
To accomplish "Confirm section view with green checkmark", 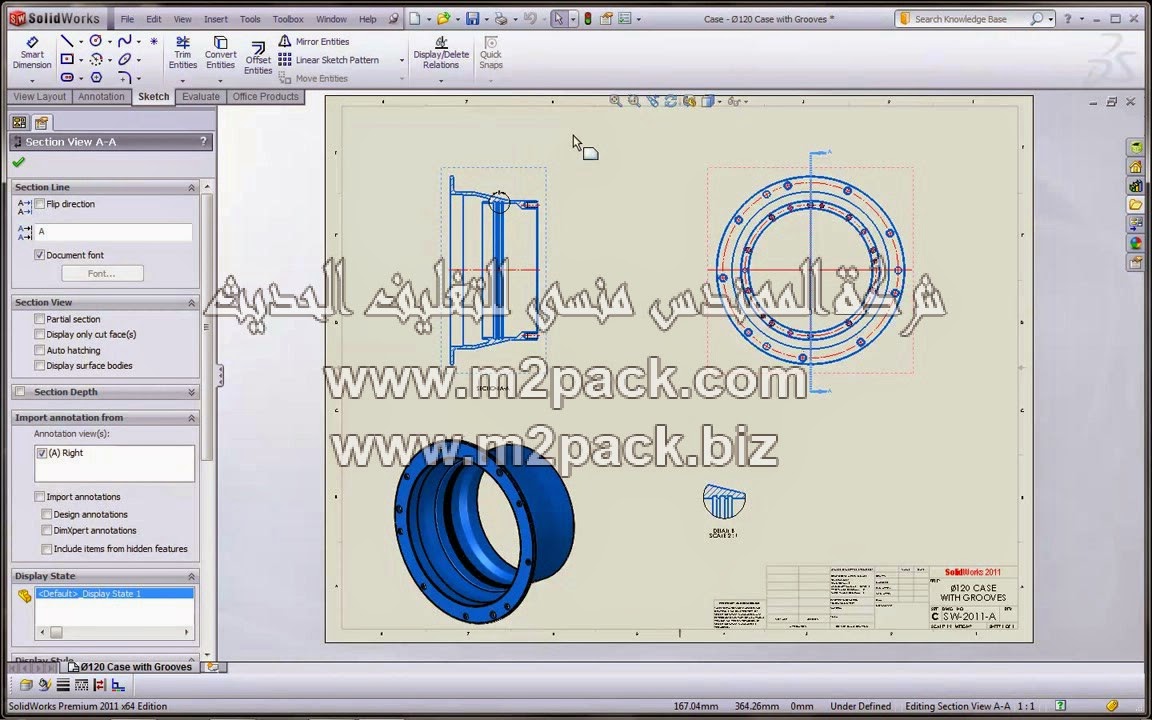I will (18, 162).
